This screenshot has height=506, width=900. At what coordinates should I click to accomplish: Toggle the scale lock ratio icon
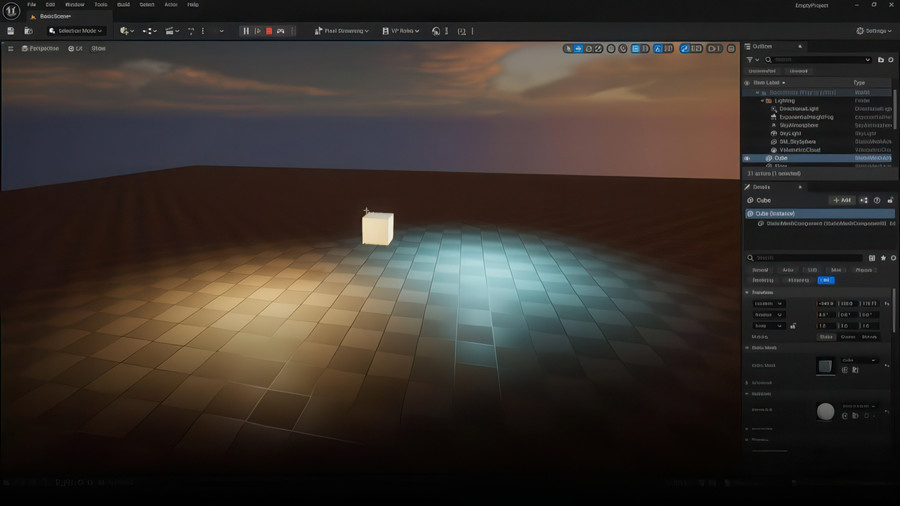coord(793,326)
